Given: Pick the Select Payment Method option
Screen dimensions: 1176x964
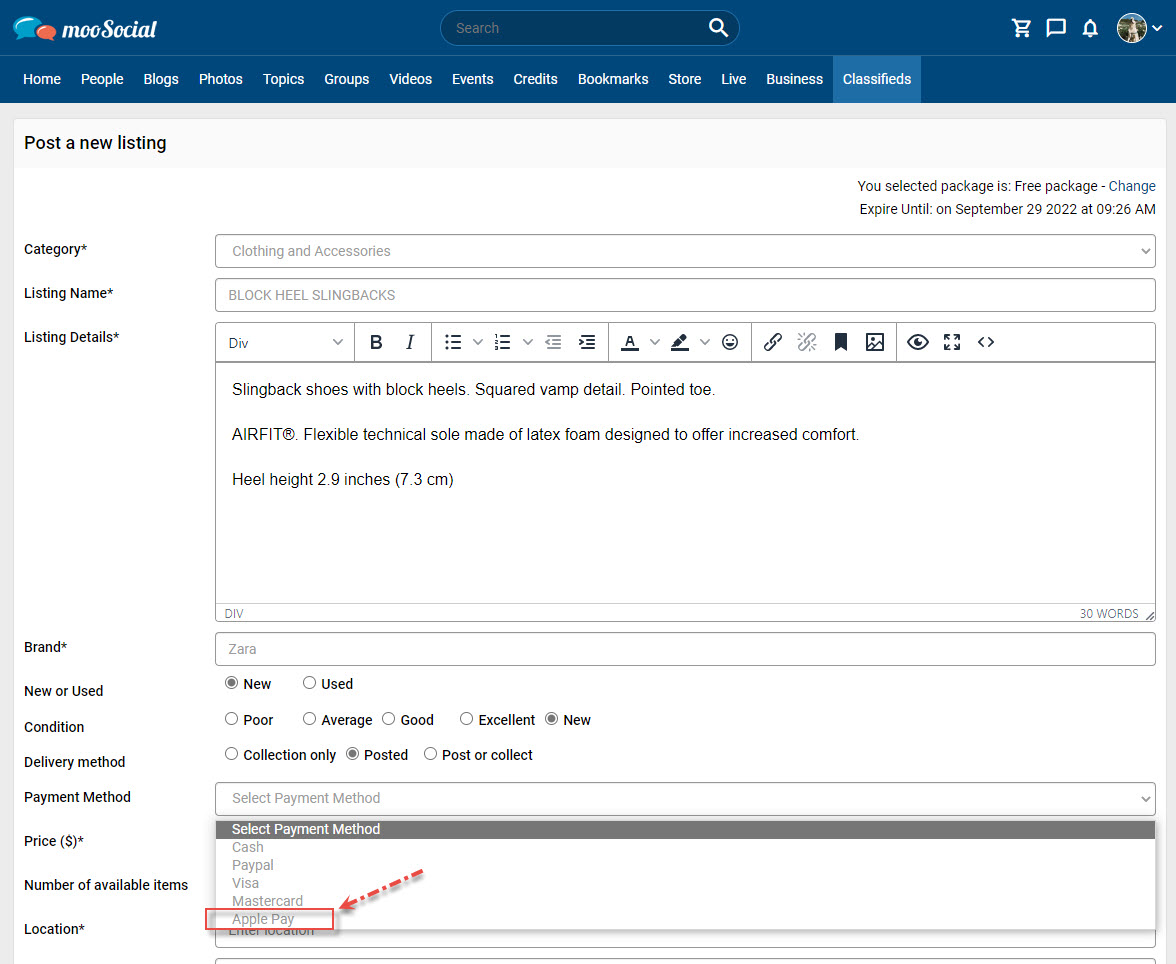Looking at the screenshot, I should click(x=685, y=829).
